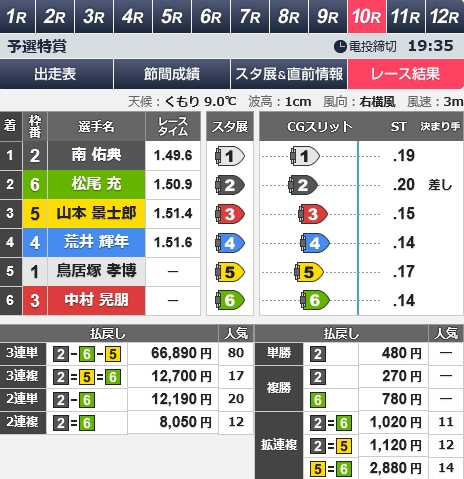
Task: Click blue boat 4 icon in CGスリット
Action: pos(315,243)
